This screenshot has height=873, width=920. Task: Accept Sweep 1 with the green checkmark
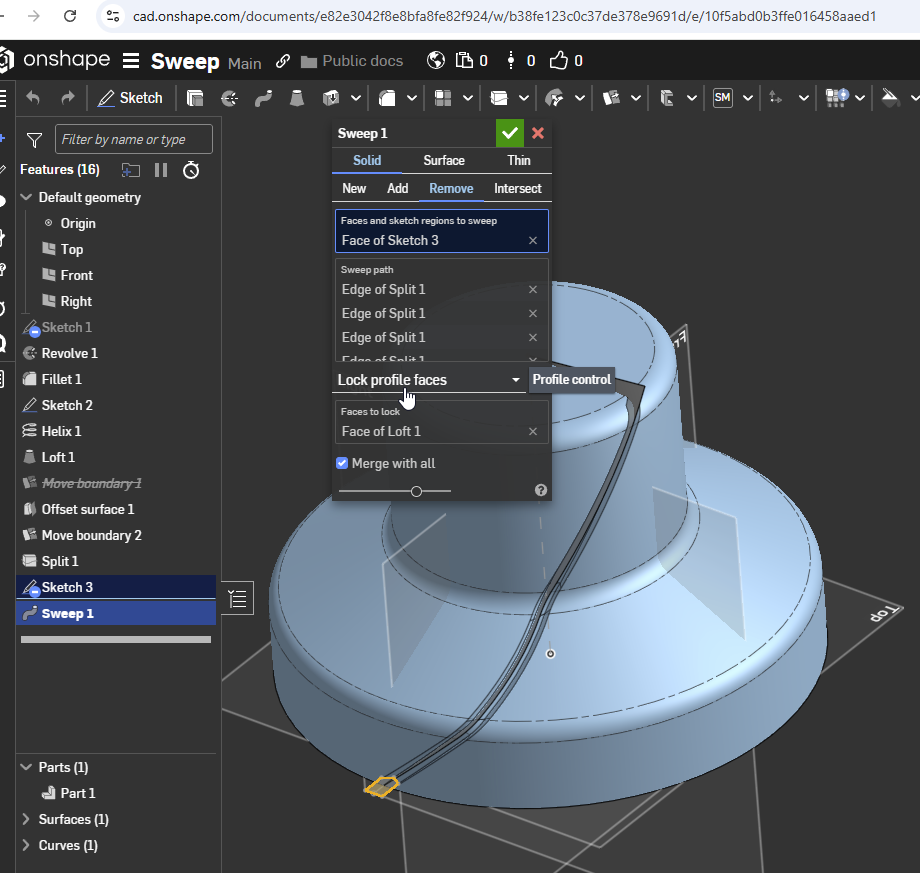click(509, 133)
